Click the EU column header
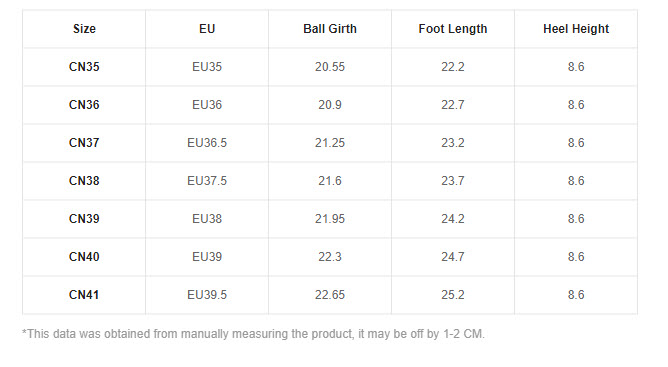Image resolution: width=668 pixels, height=367 pixels. point(207,29)
